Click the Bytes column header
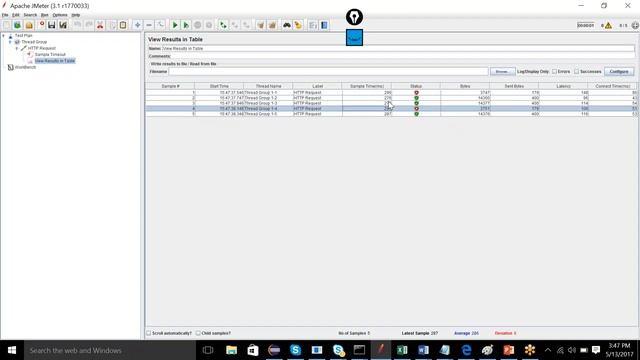The image size is (640, 360). [465, 86]
